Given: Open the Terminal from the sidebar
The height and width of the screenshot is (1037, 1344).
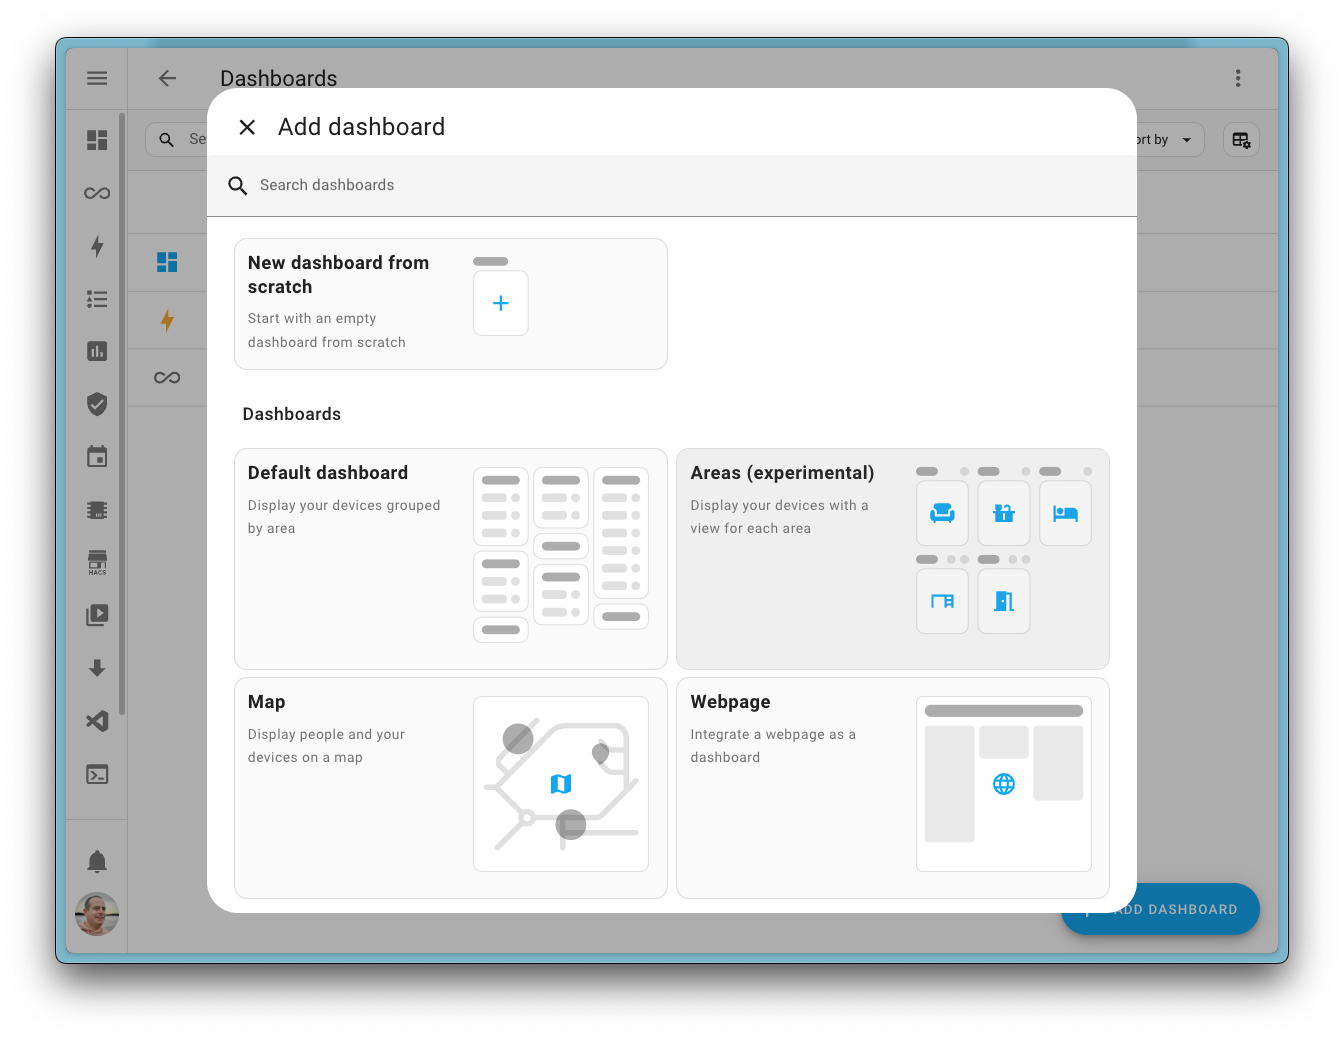Looking at the screenshot, I should [96, 773].
